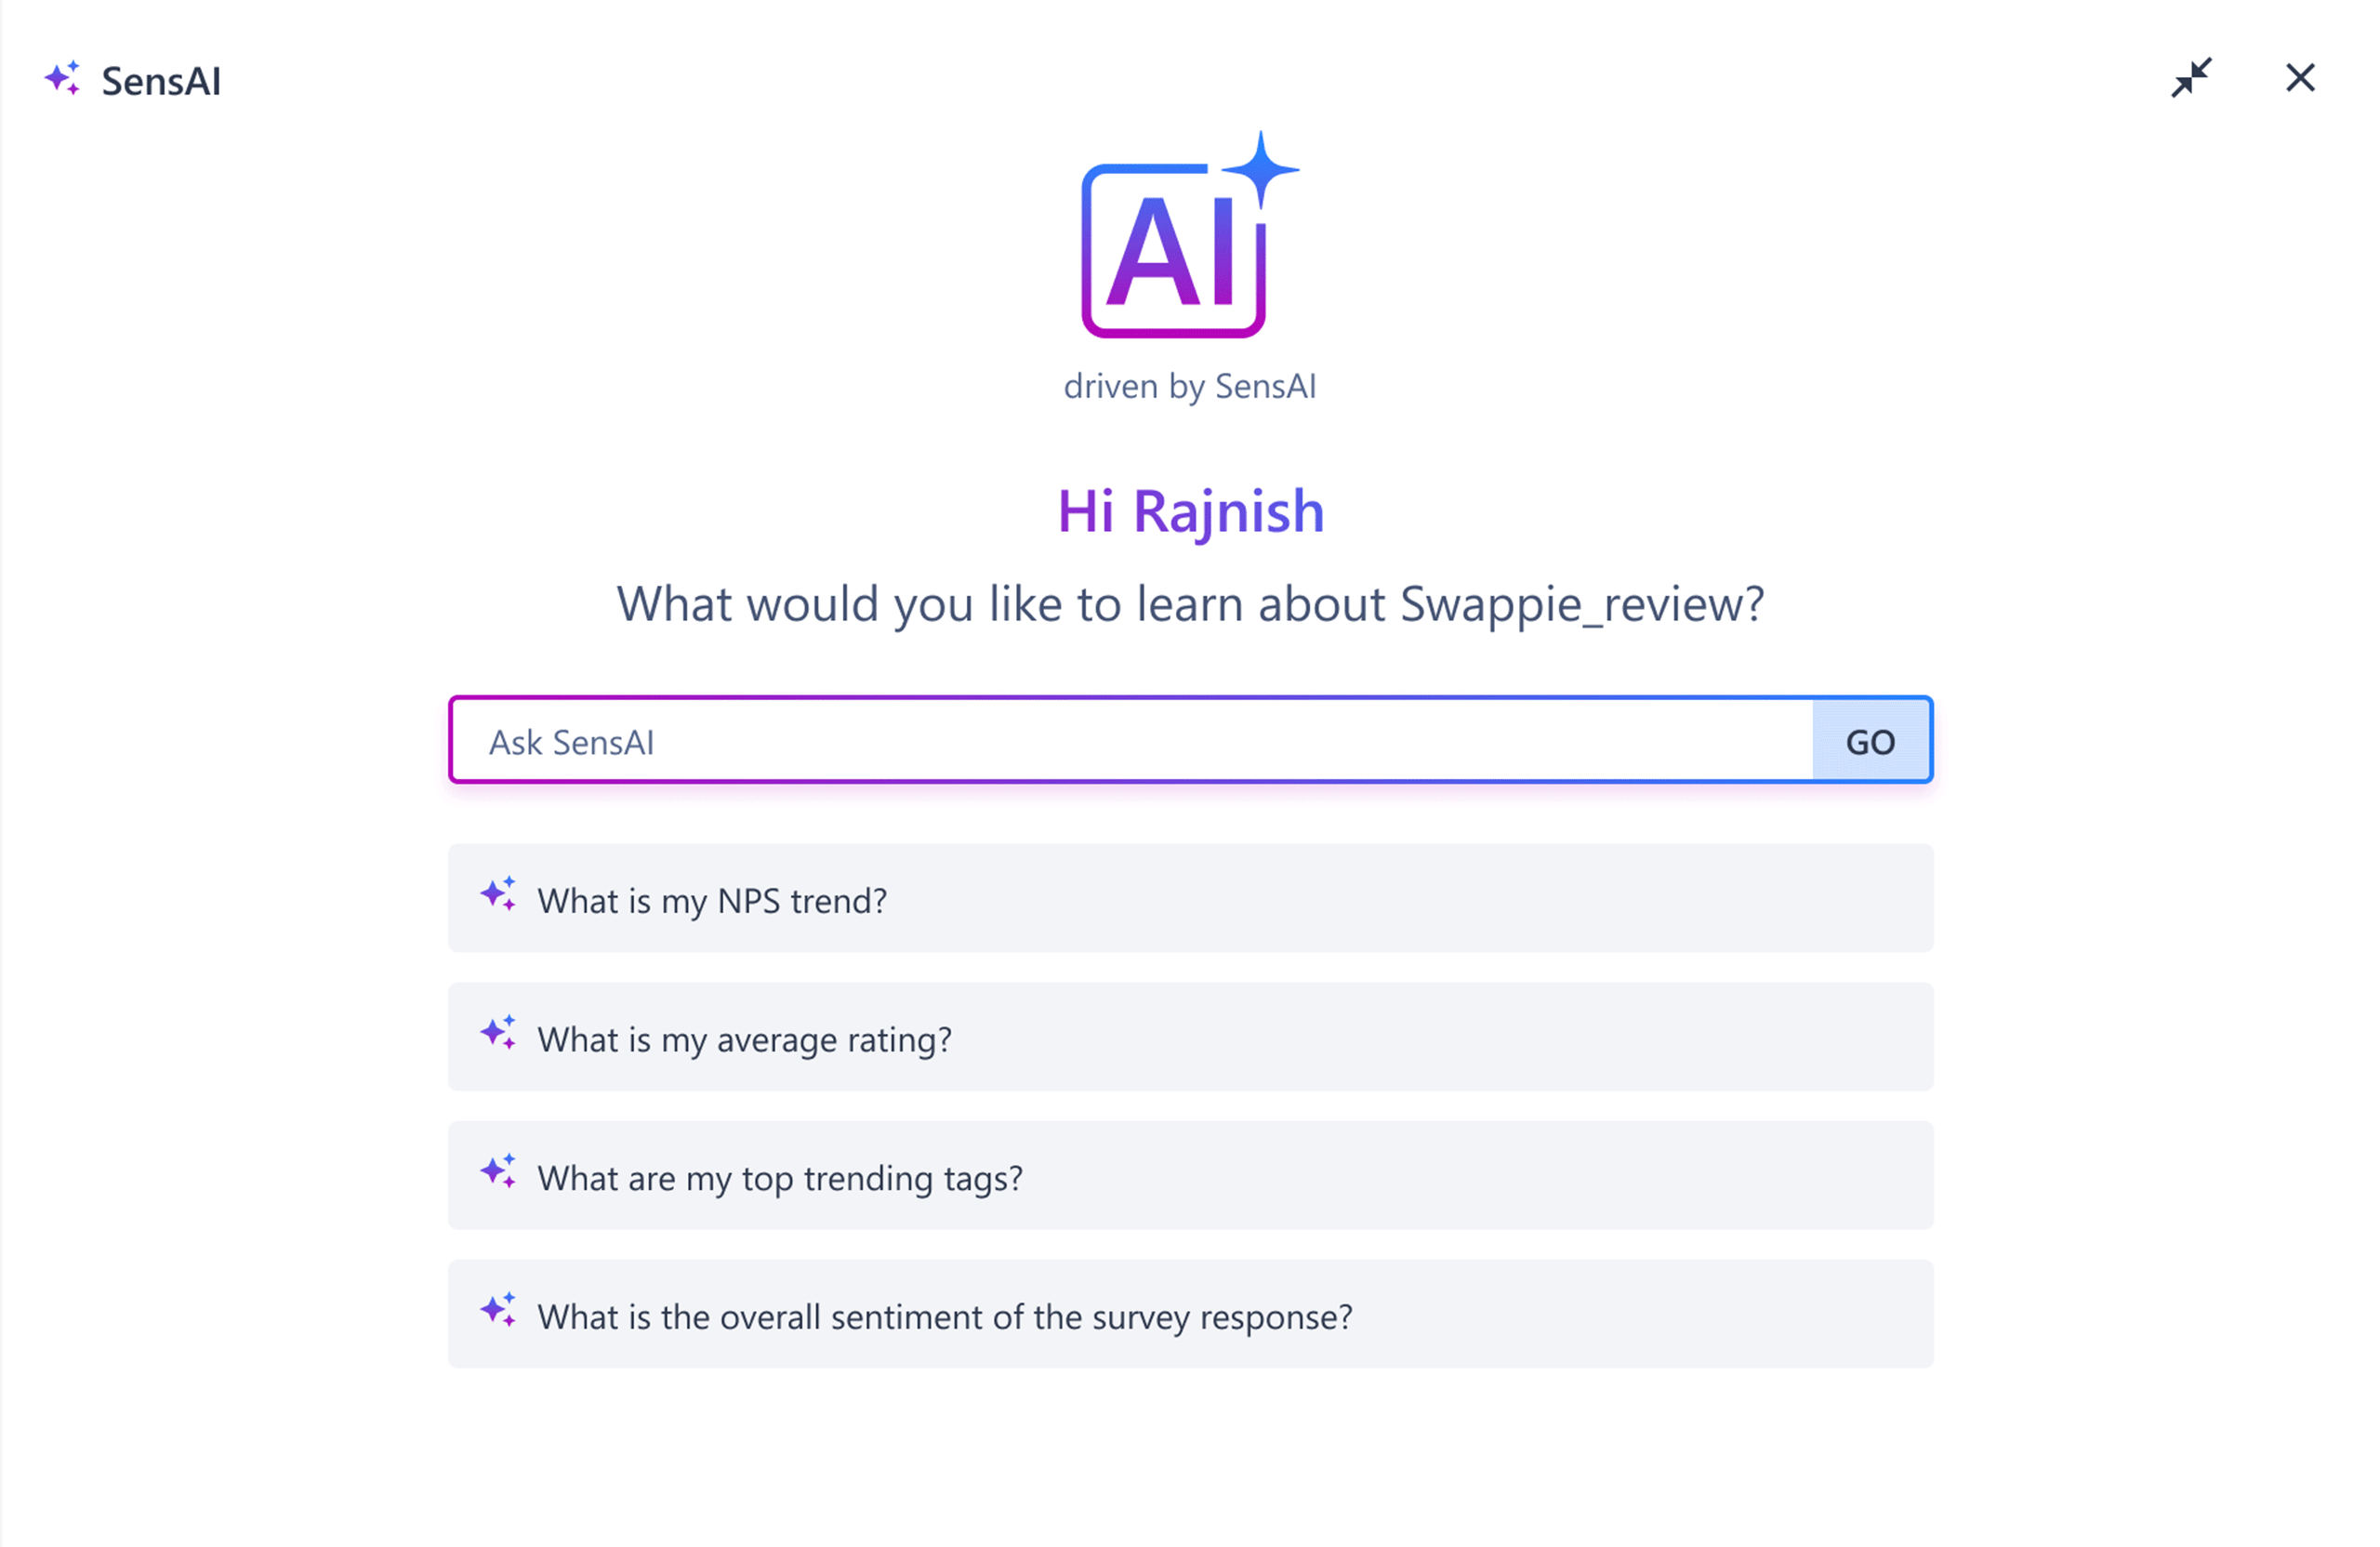Choose 'What is my average rating?' suggestion
Image resolution: width=2380 pixels, height=1547 pixels.
(x=745, y=1040)
